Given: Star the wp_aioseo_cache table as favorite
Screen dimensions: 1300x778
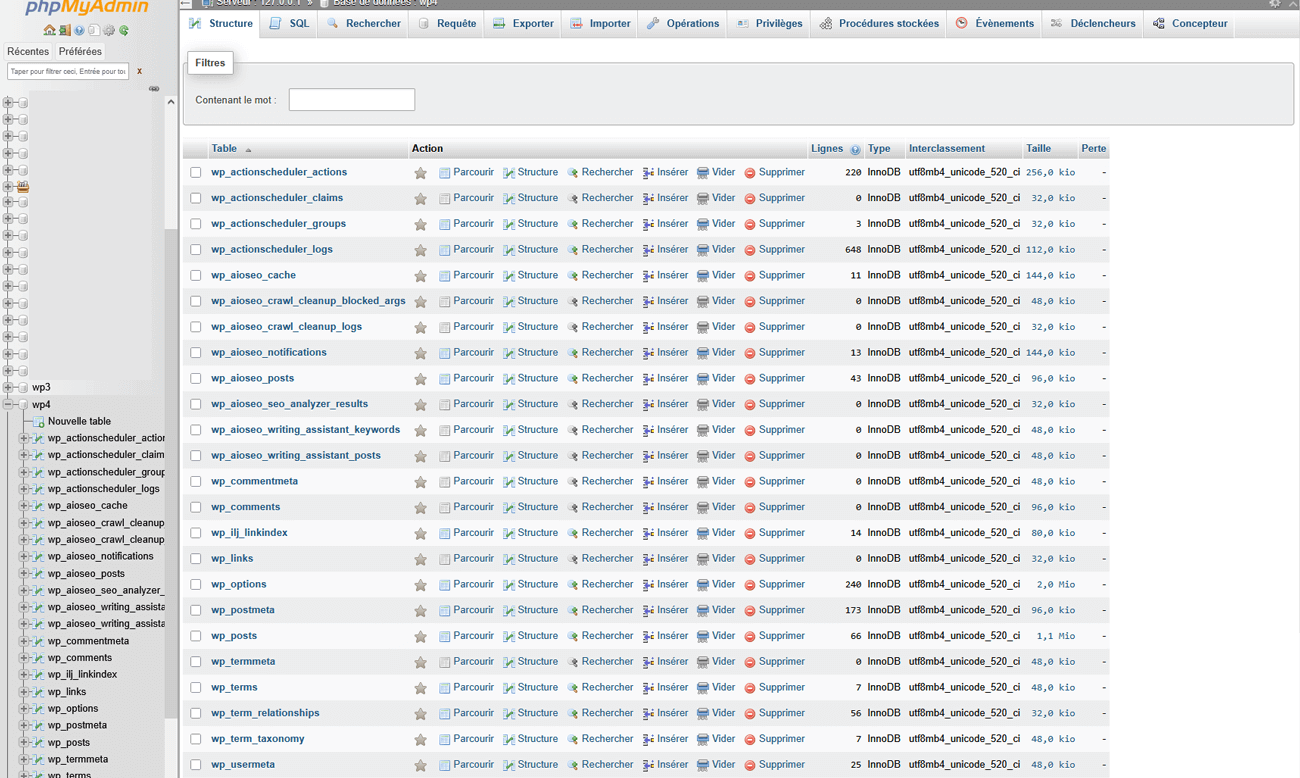Looking at the screenshot, I should pyautogui.click(x=421, y=276).
